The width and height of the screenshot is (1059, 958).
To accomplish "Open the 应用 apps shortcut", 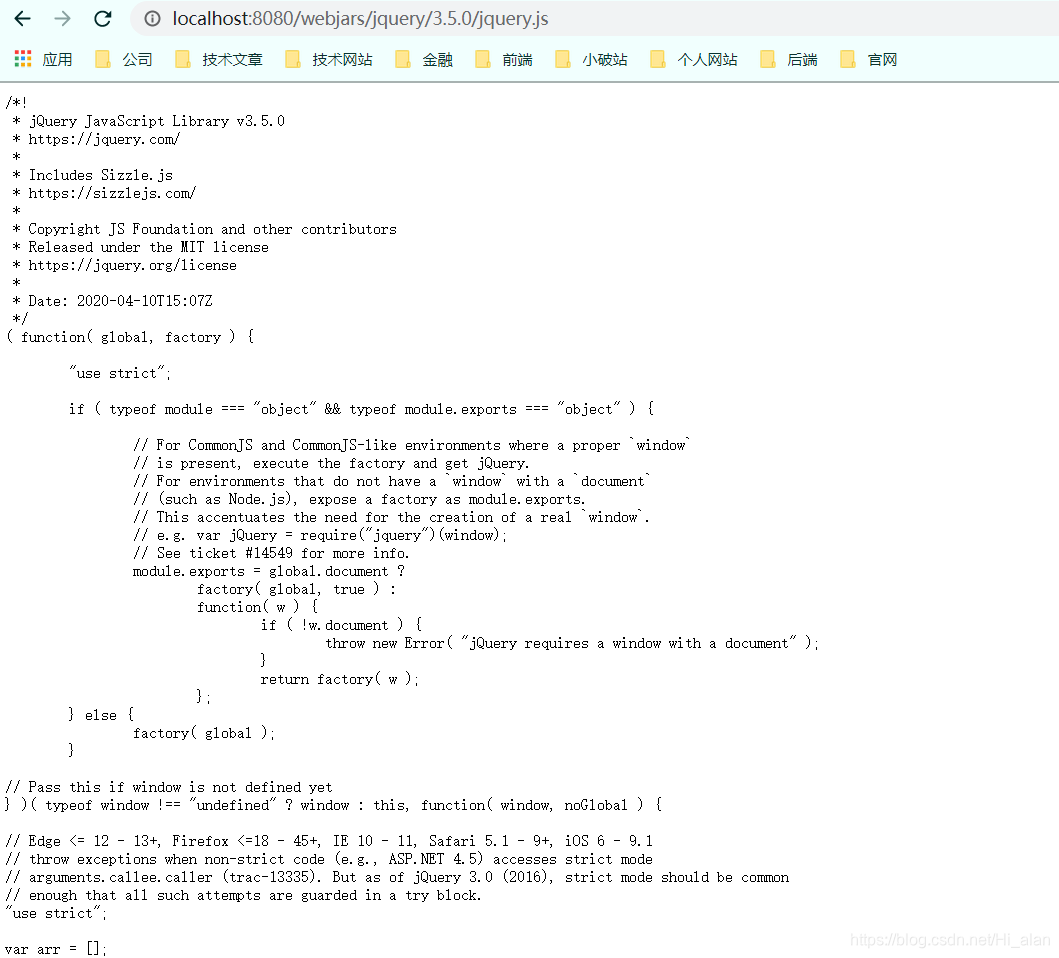I will [x=43, y=59].
